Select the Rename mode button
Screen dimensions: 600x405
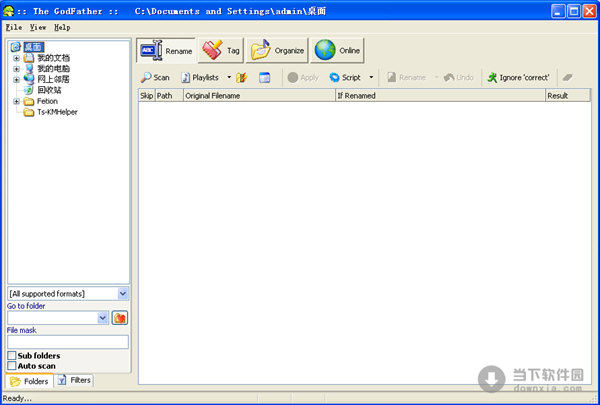click(x=166, y=50)
